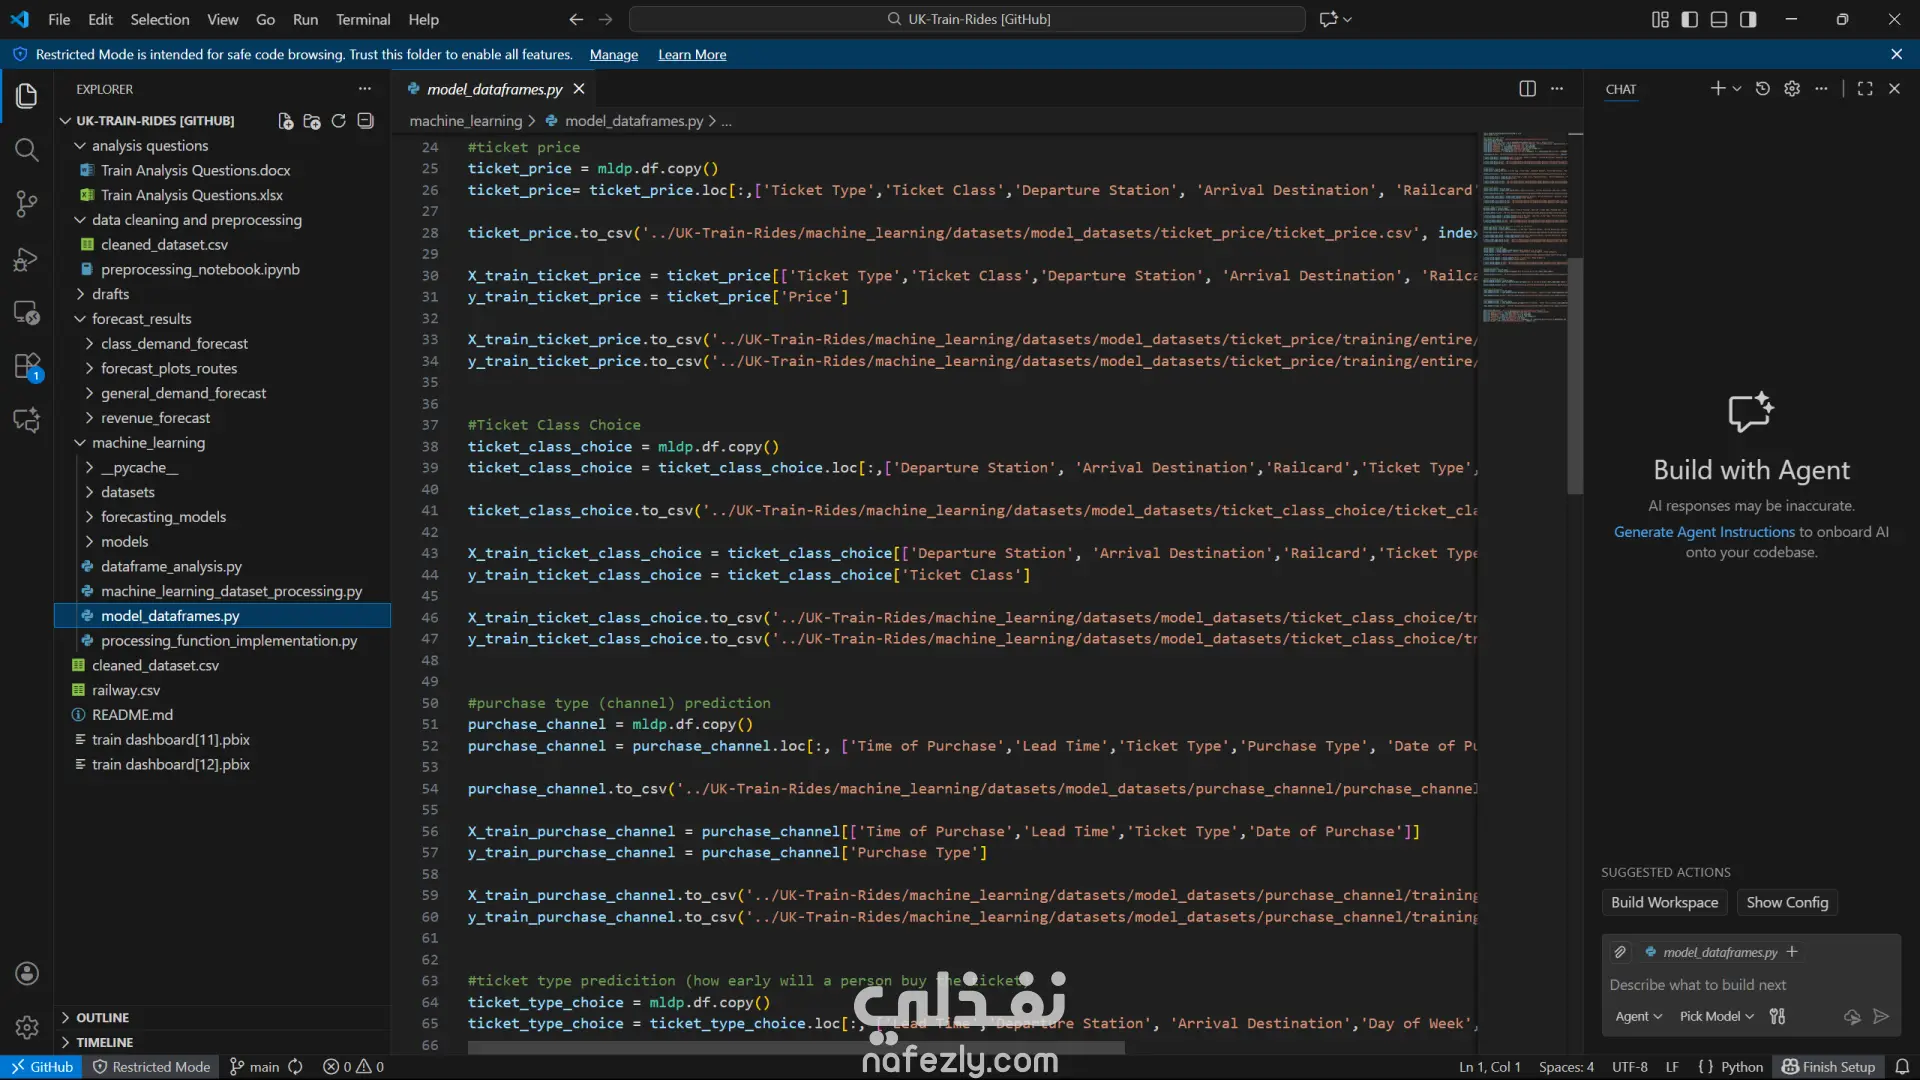Open chat history icon
Image resolution: width=1920 pixels, height=1080 pixels.
[x=1763, y=89]
